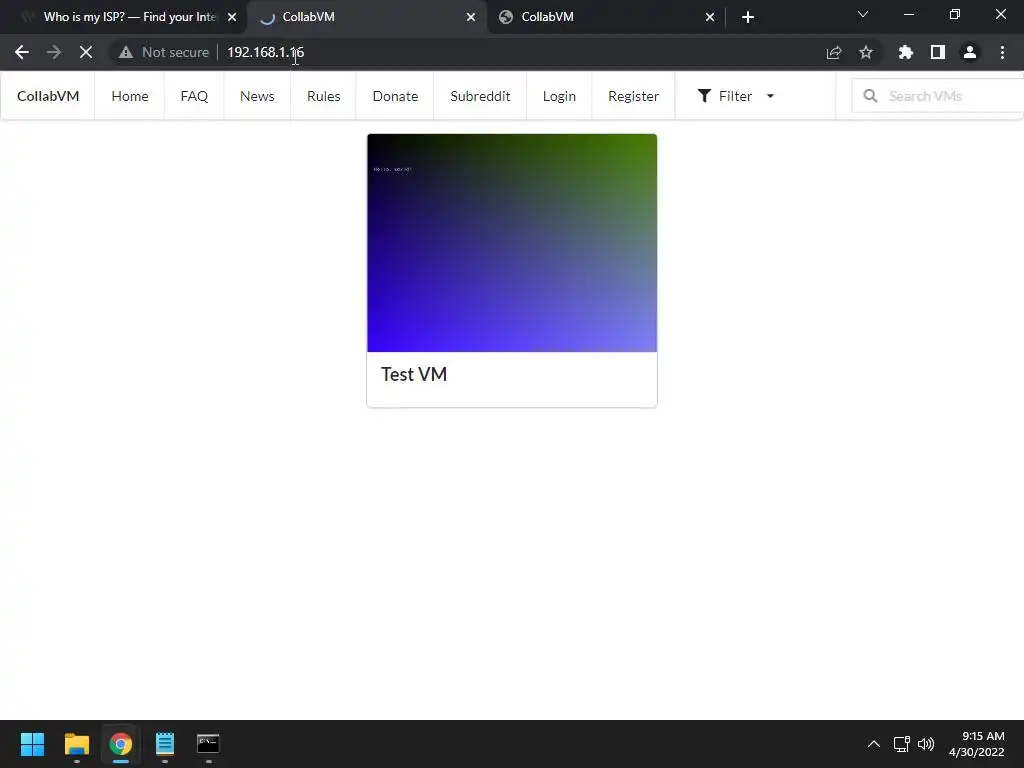Open the Chrome profile avatar
Image resolution: width=1024 pixels, height=768 pixels.
pyautogui.click(x=970, y=52)
